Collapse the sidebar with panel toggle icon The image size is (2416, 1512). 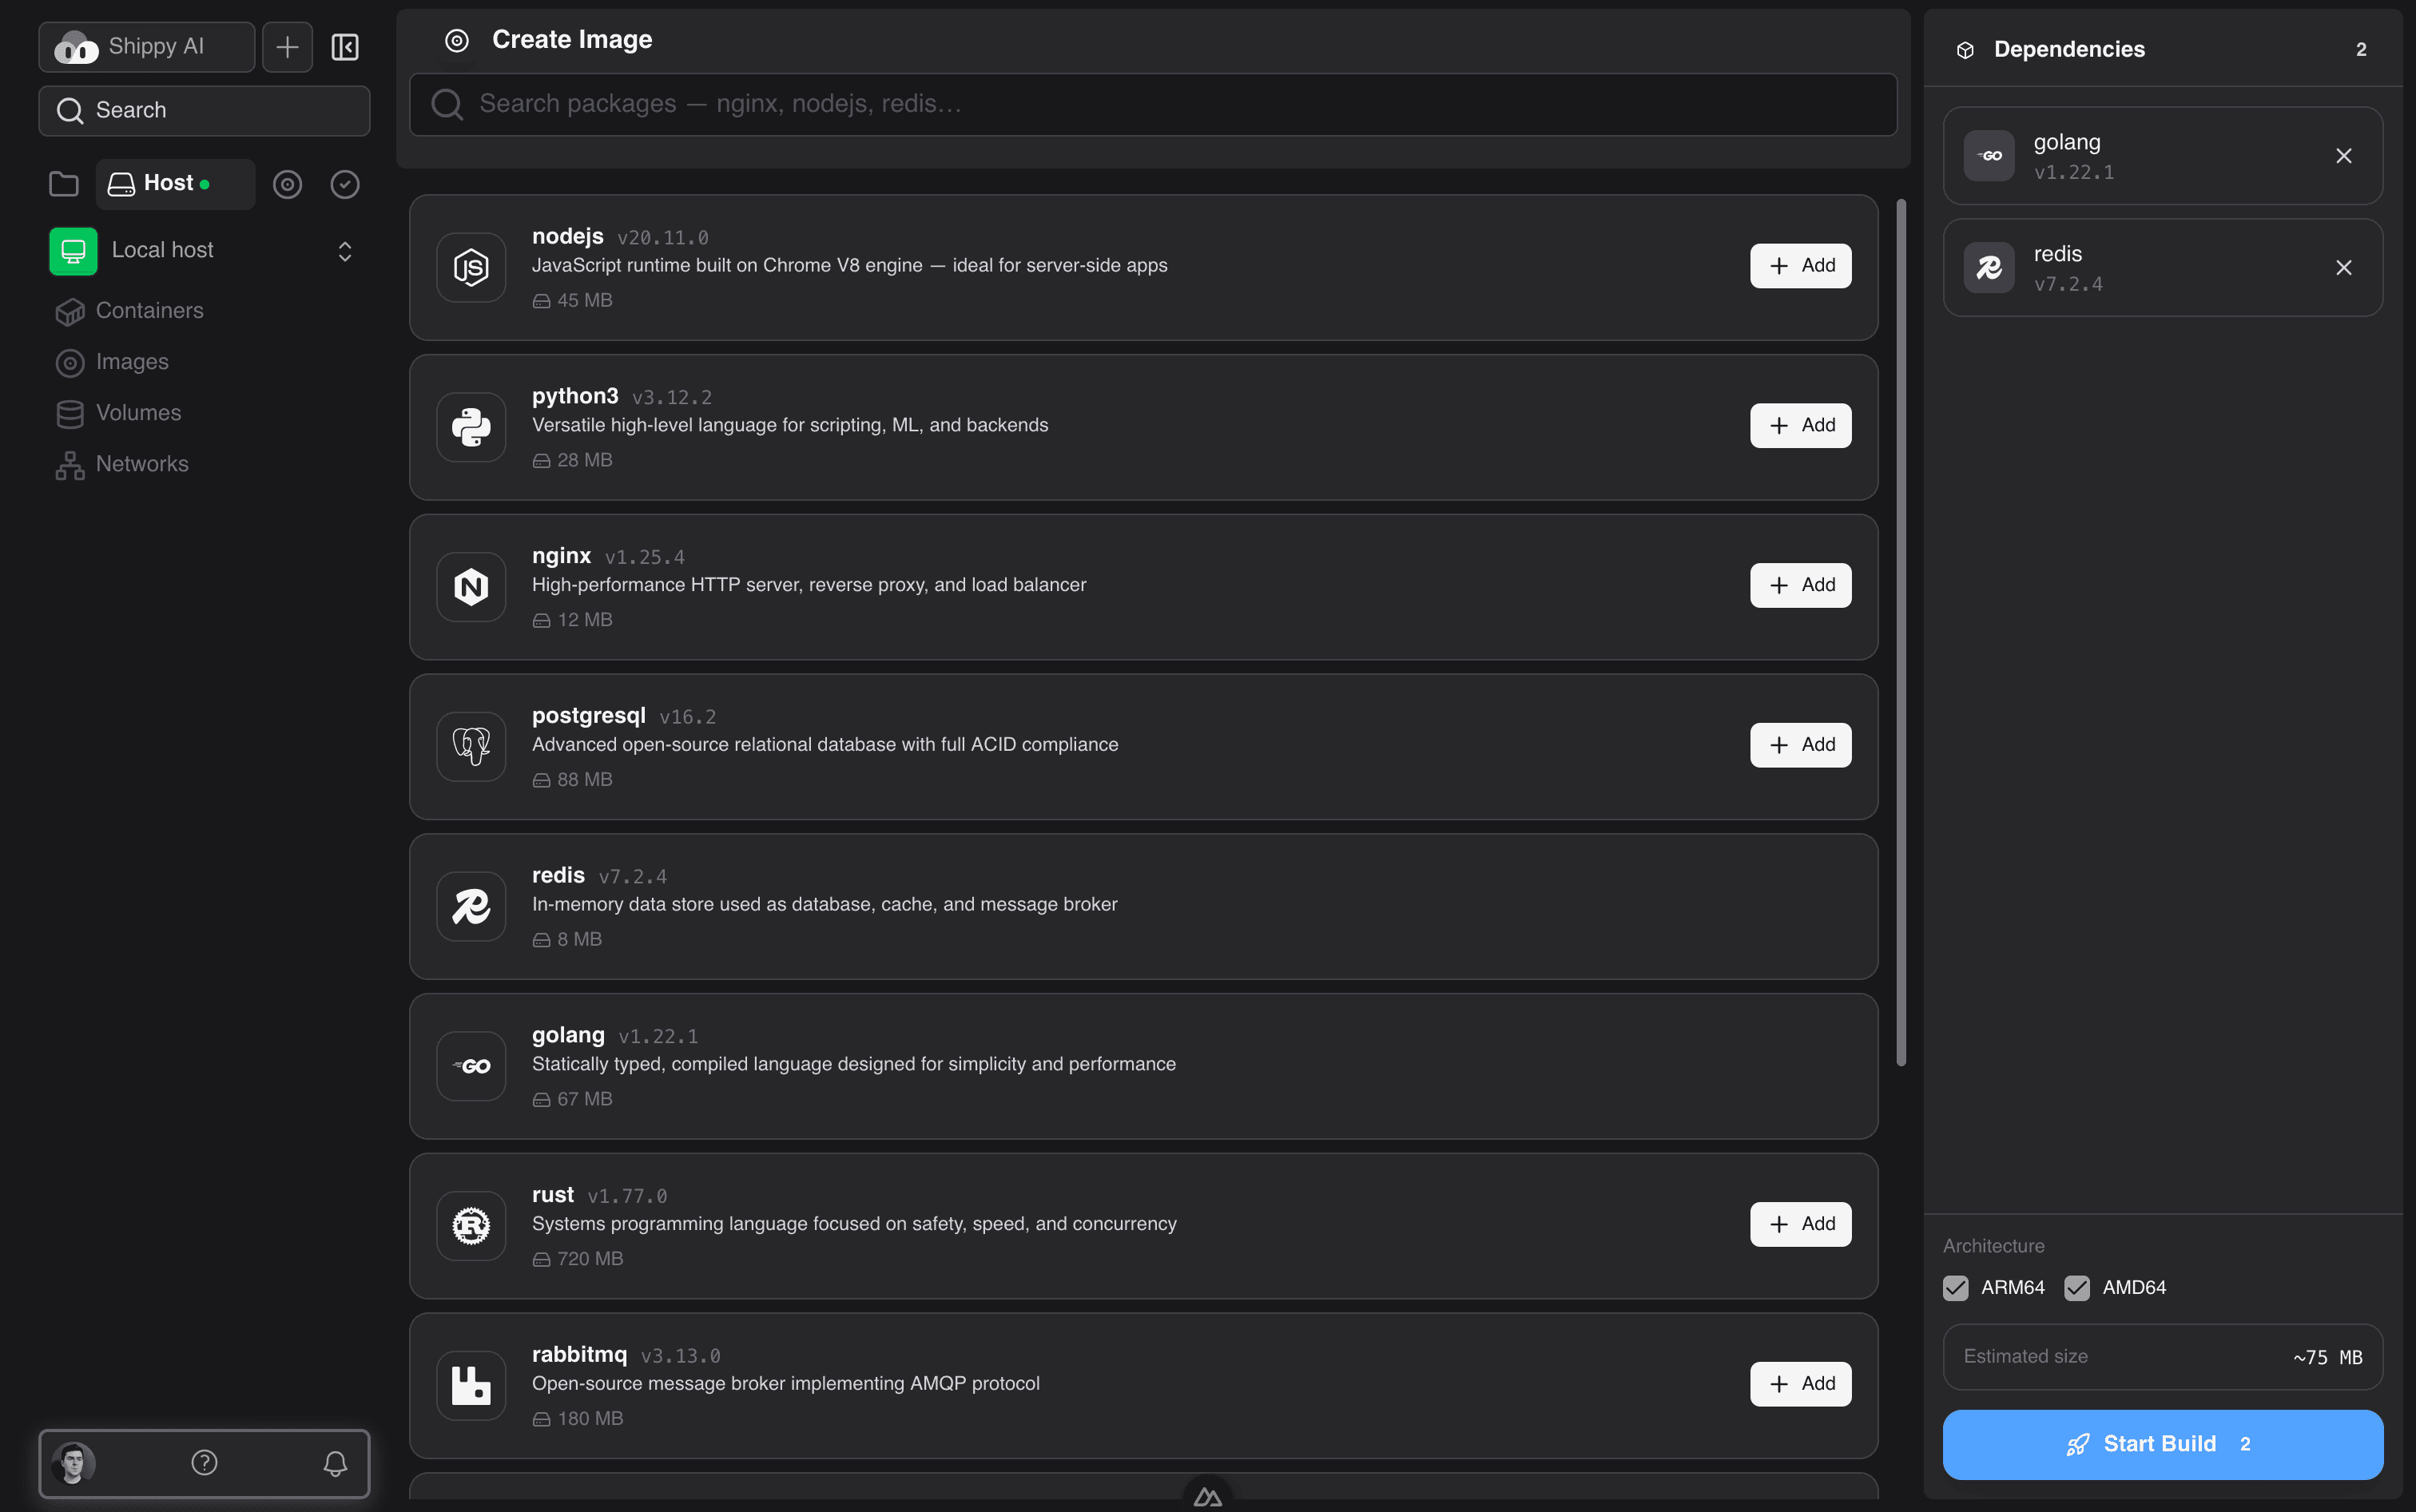point(345,47)
